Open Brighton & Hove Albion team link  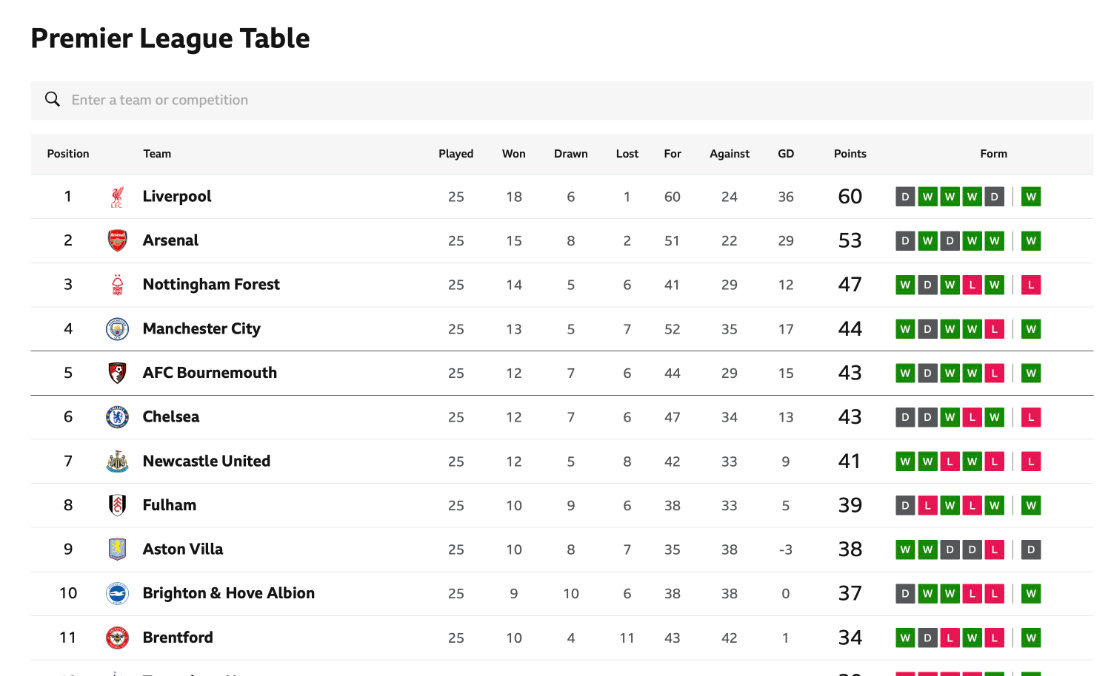click(228, 593)
